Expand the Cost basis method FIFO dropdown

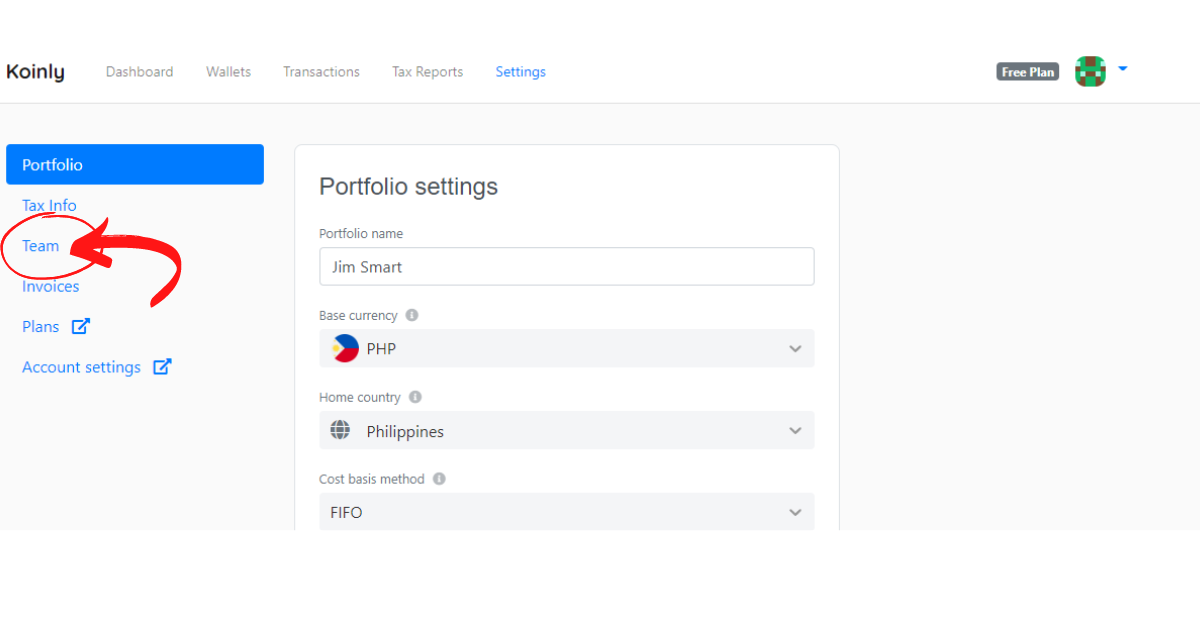coord(795,512)
